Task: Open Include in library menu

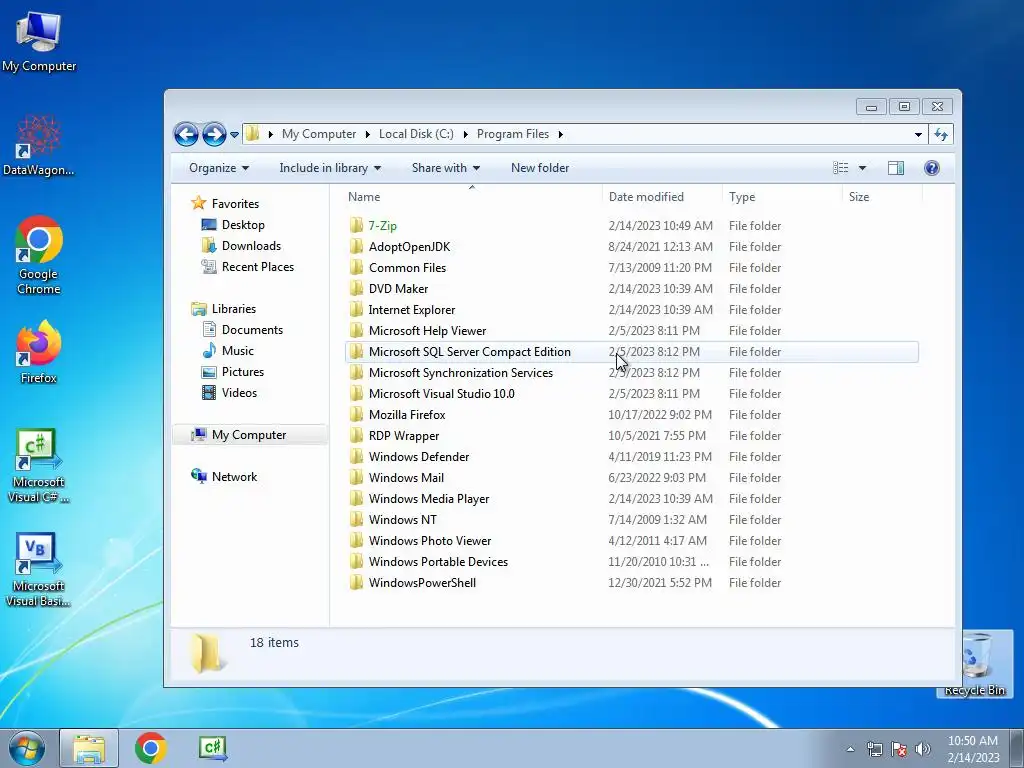Action: click(x=330, y=168)
